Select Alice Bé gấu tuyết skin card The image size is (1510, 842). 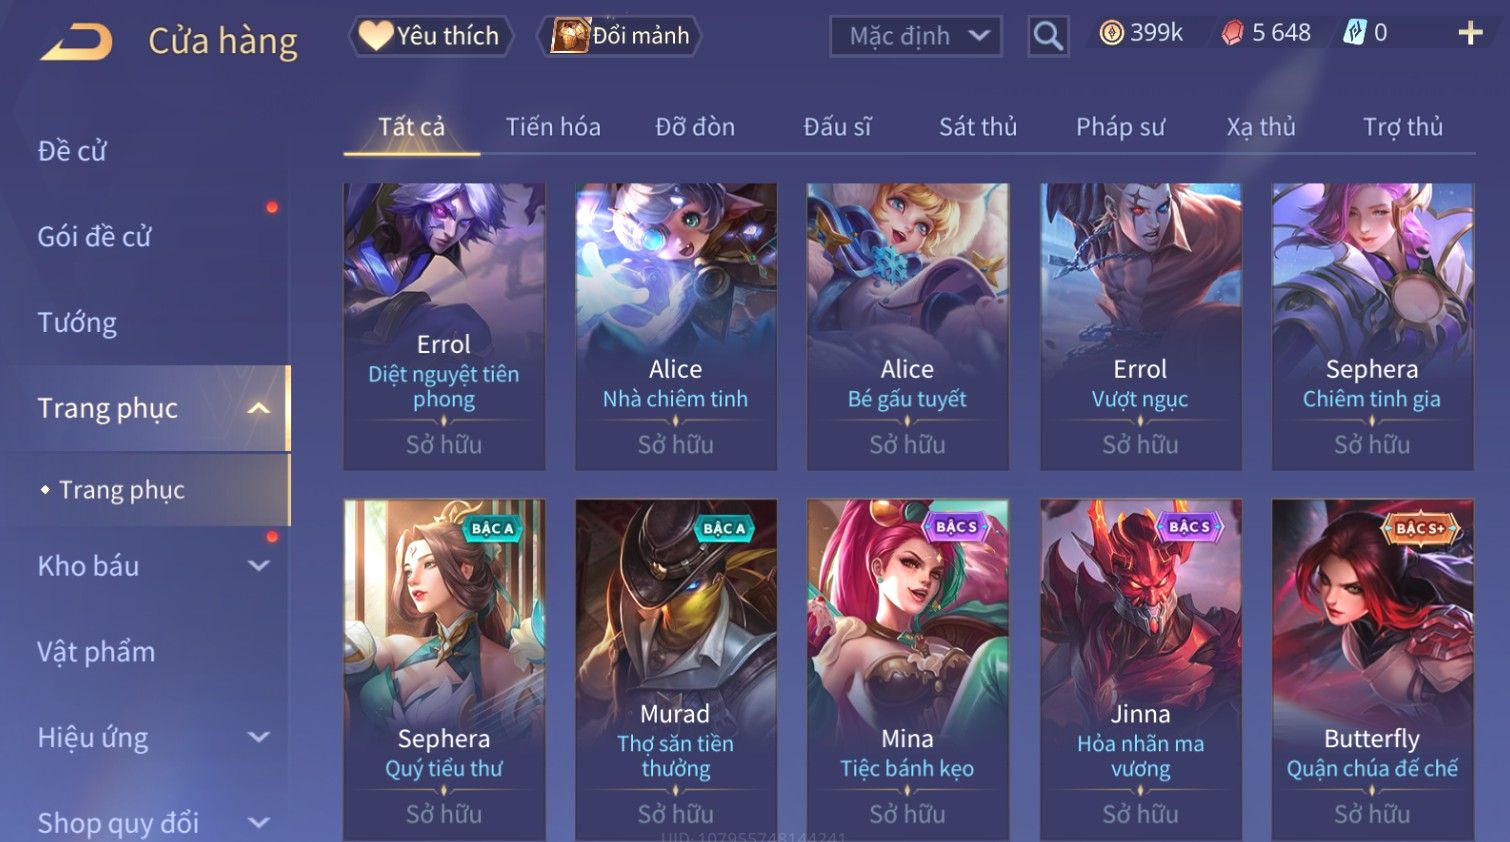(x=907, y=326)
